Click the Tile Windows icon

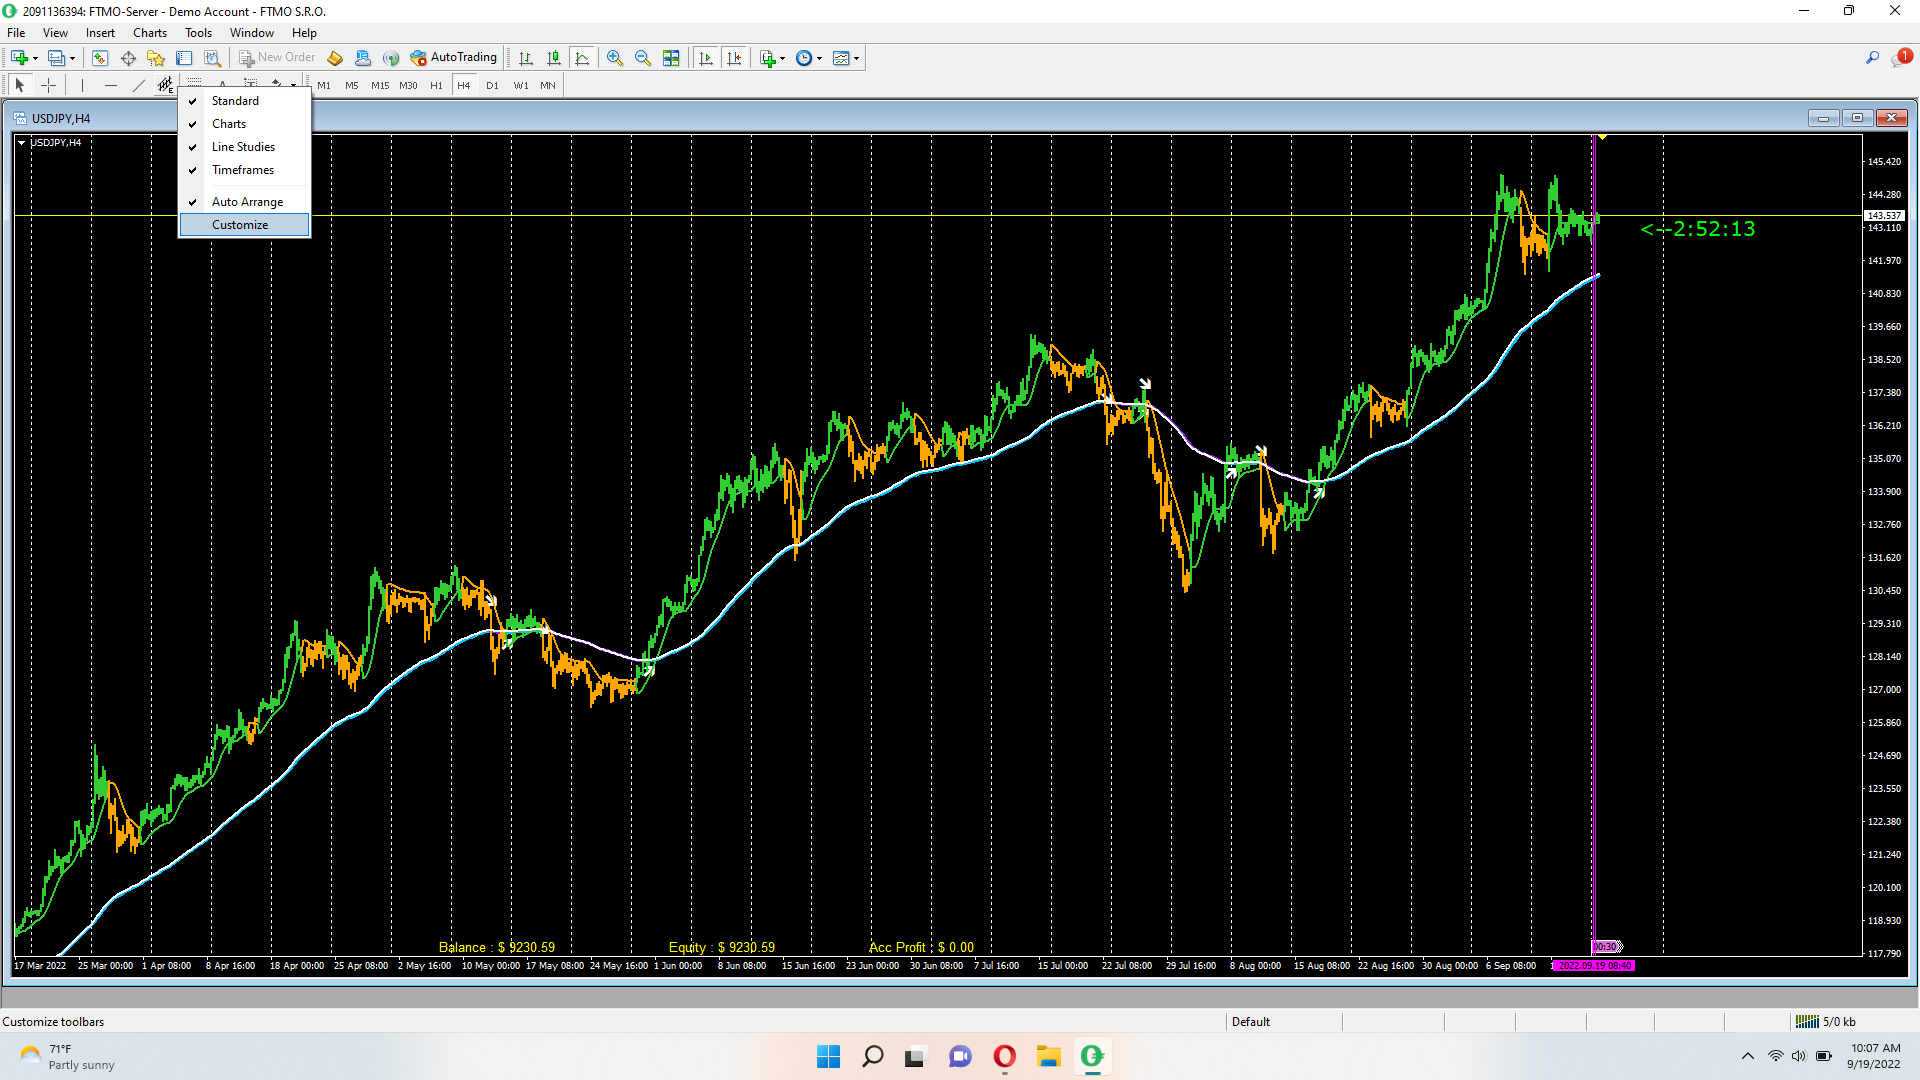point(671,58)
